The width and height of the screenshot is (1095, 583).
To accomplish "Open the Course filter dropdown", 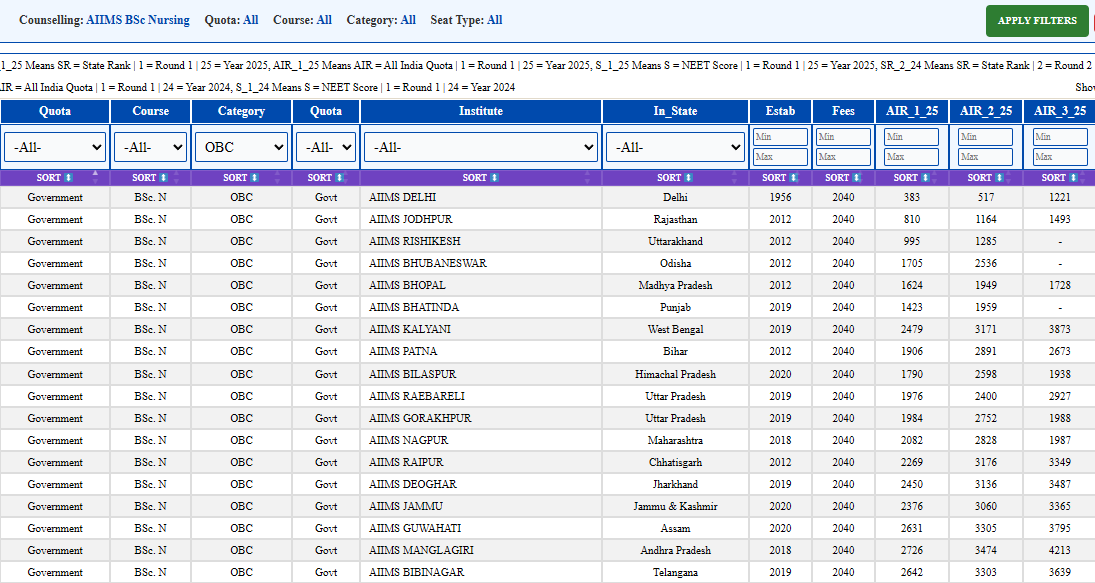I will 150,147.
